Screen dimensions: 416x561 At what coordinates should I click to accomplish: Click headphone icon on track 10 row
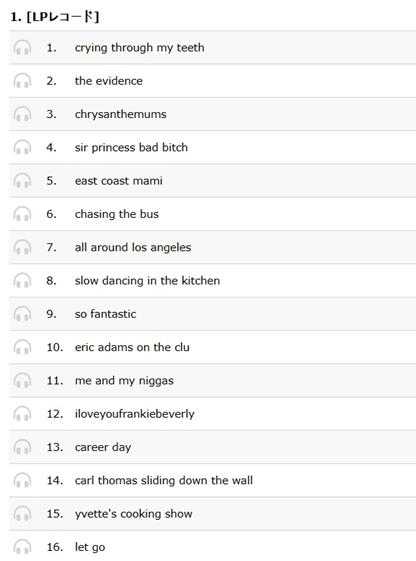point(22,347)
